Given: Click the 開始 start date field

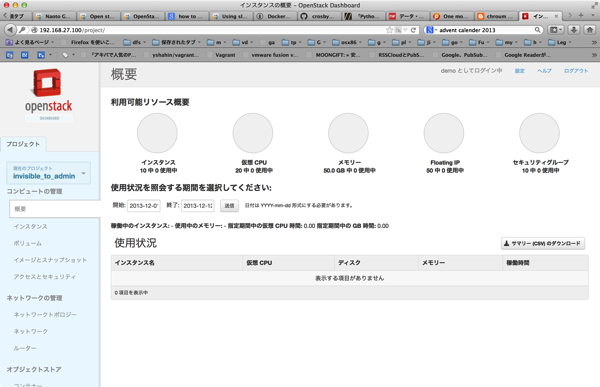Looking at the screenshot, I should [x=143, y=206].
